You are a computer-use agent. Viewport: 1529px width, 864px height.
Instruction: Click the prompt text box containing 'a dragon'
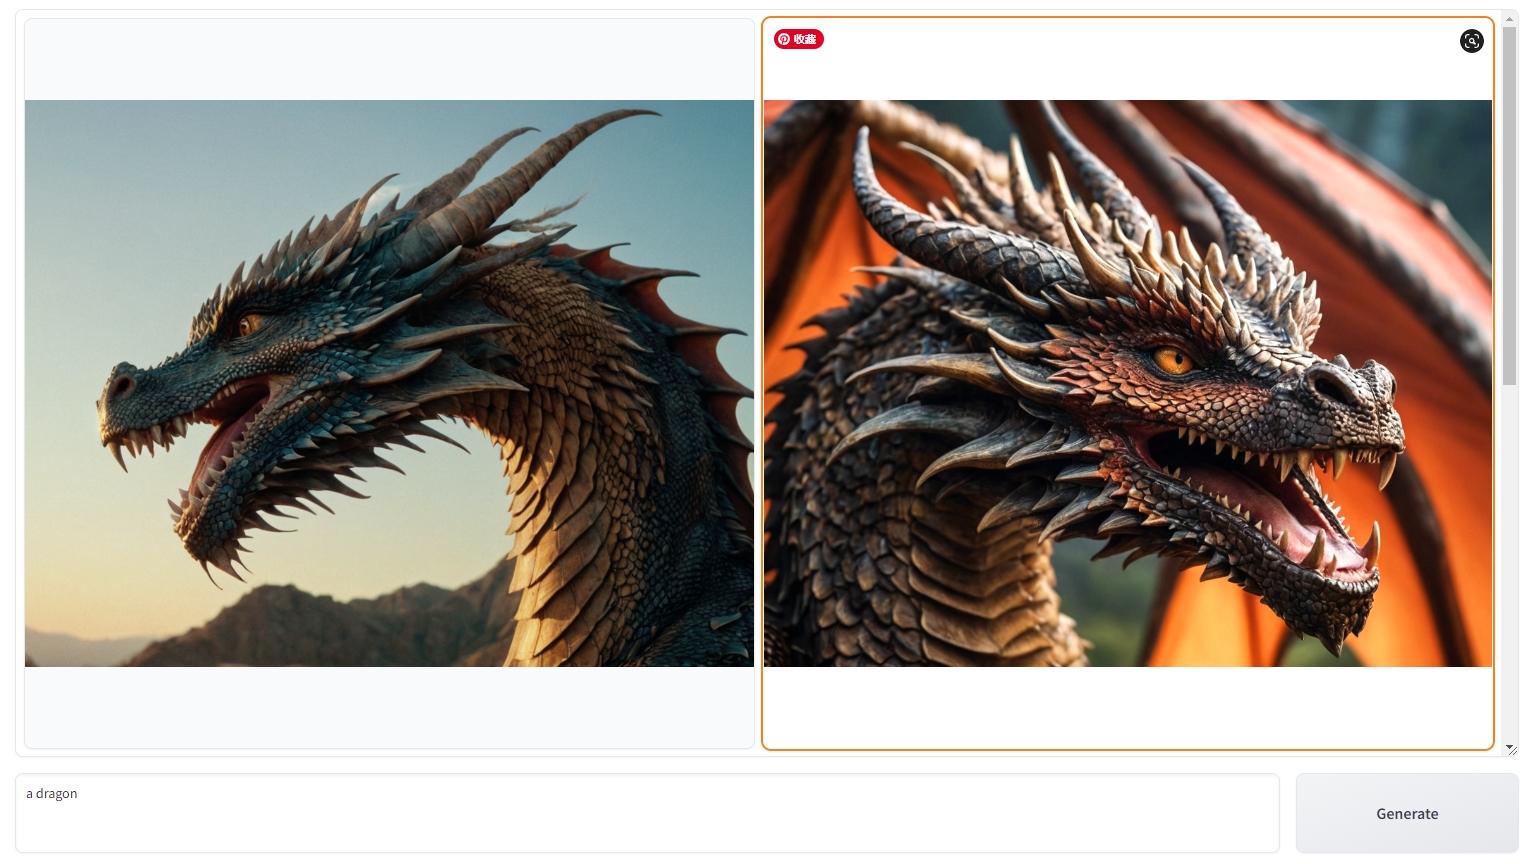coord(647,813)
